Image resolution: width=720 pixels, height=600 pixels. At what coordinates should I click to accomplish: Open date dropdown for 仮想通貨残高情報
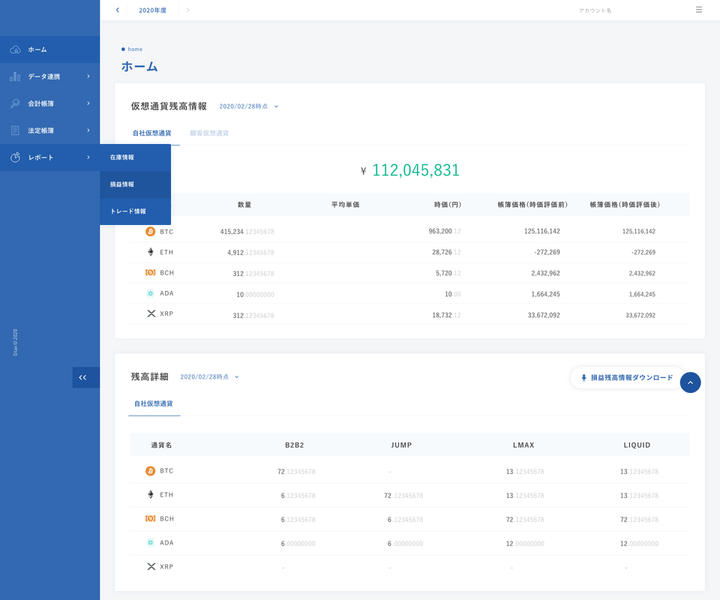249,107
